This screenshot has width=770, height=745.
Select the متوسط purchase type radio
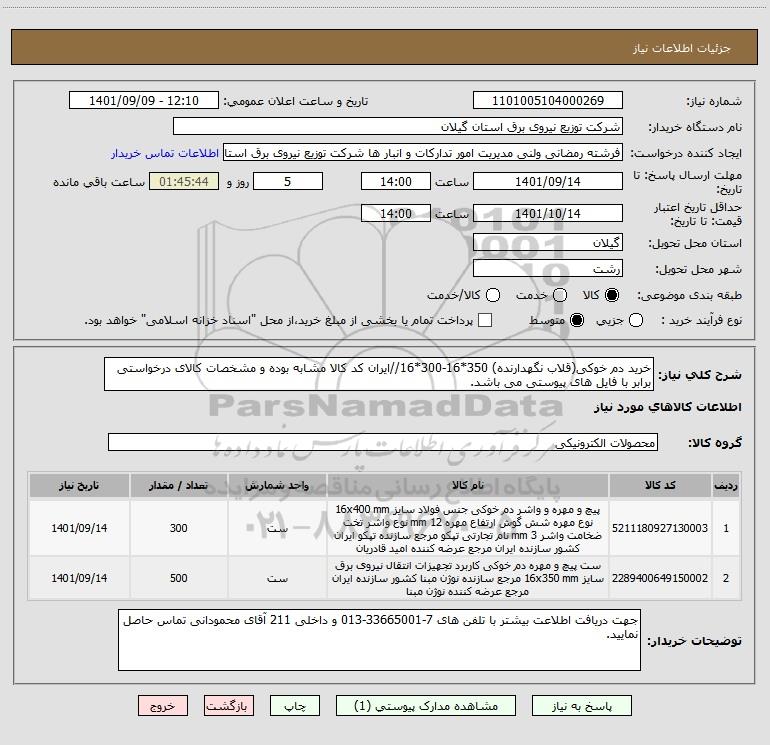tap(577, 320)
